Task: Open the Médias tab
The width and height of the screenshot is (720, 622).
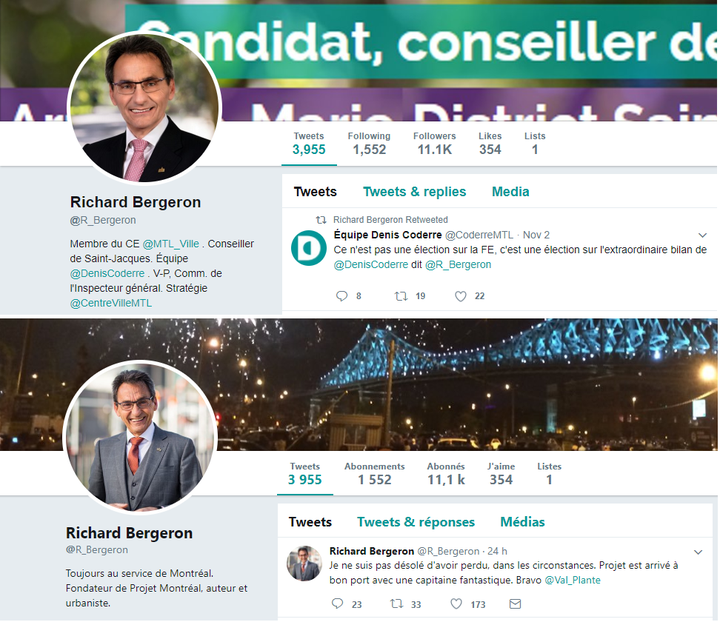Action: [522, 522]
